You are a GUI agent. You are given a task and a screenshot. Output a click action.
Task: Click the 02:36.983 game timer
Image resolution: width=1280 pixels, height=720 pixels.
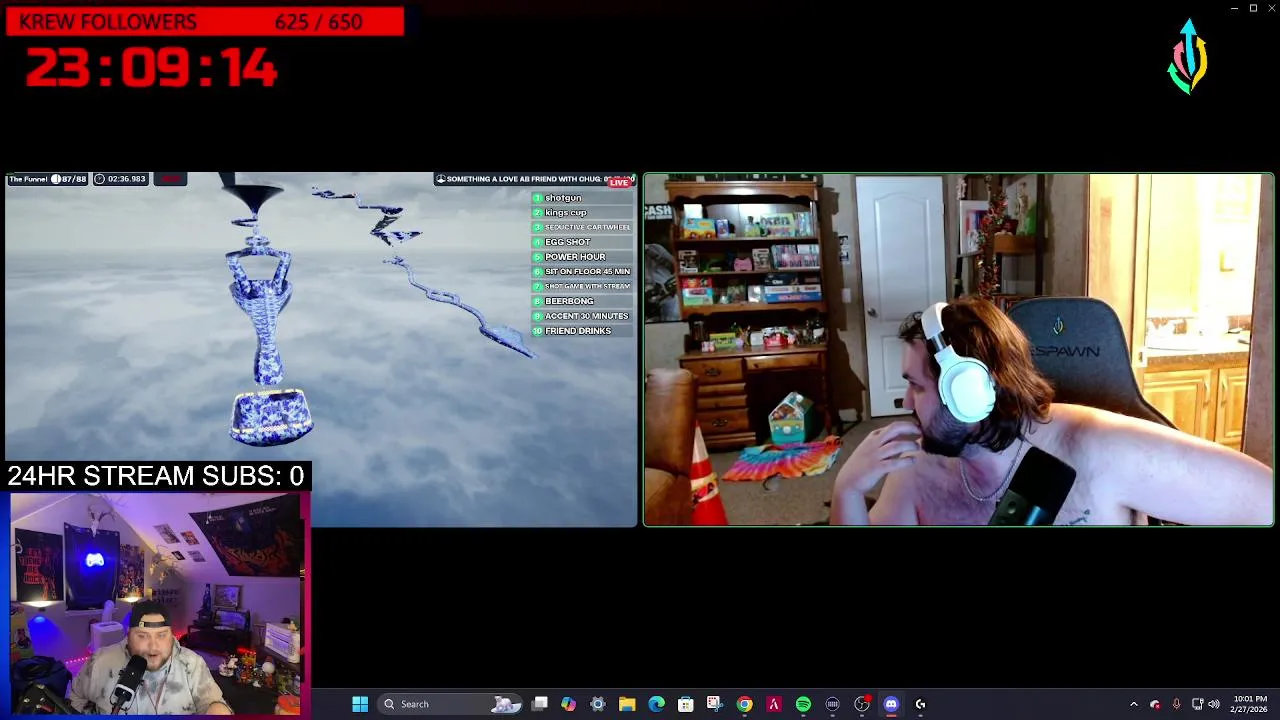(x=121, y=179)
